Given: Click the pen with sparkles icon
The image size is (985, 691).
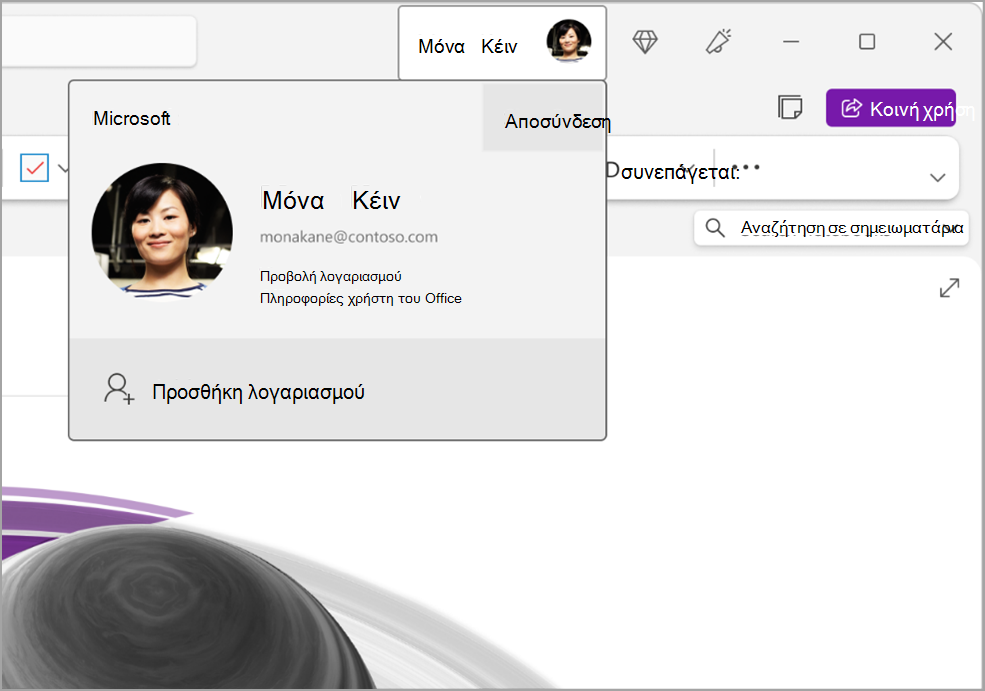Looking at the screenshot, I should 719,41.
